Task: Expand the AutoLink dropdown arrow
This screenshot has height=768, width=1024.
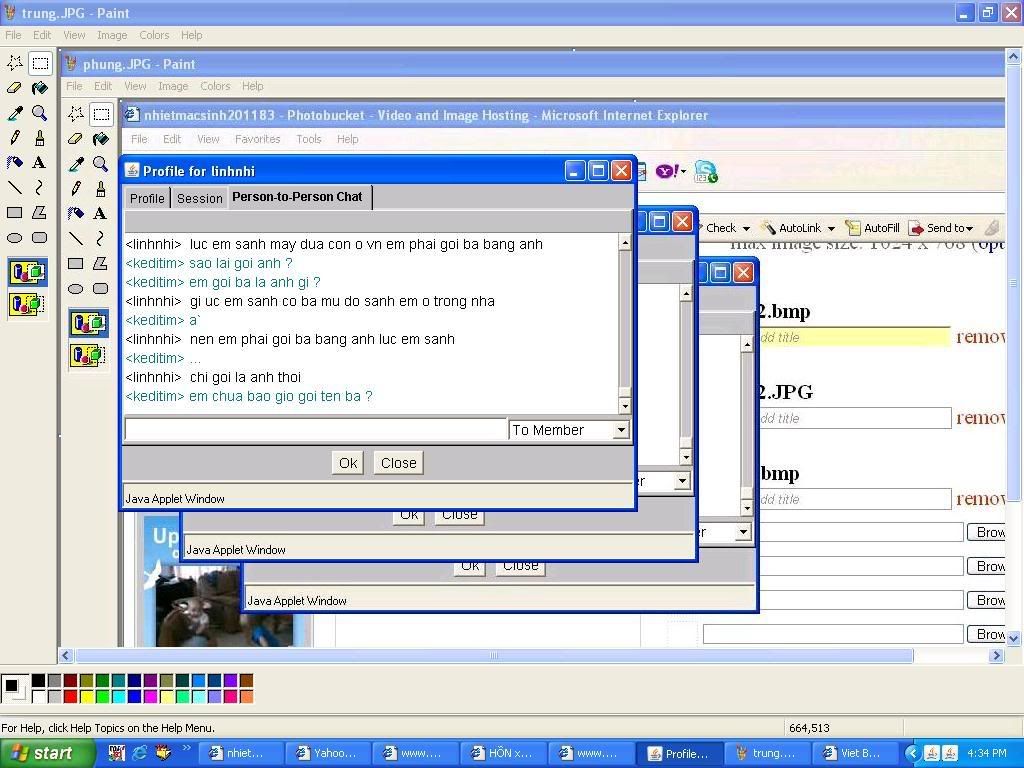Action: tap(831, 229)
